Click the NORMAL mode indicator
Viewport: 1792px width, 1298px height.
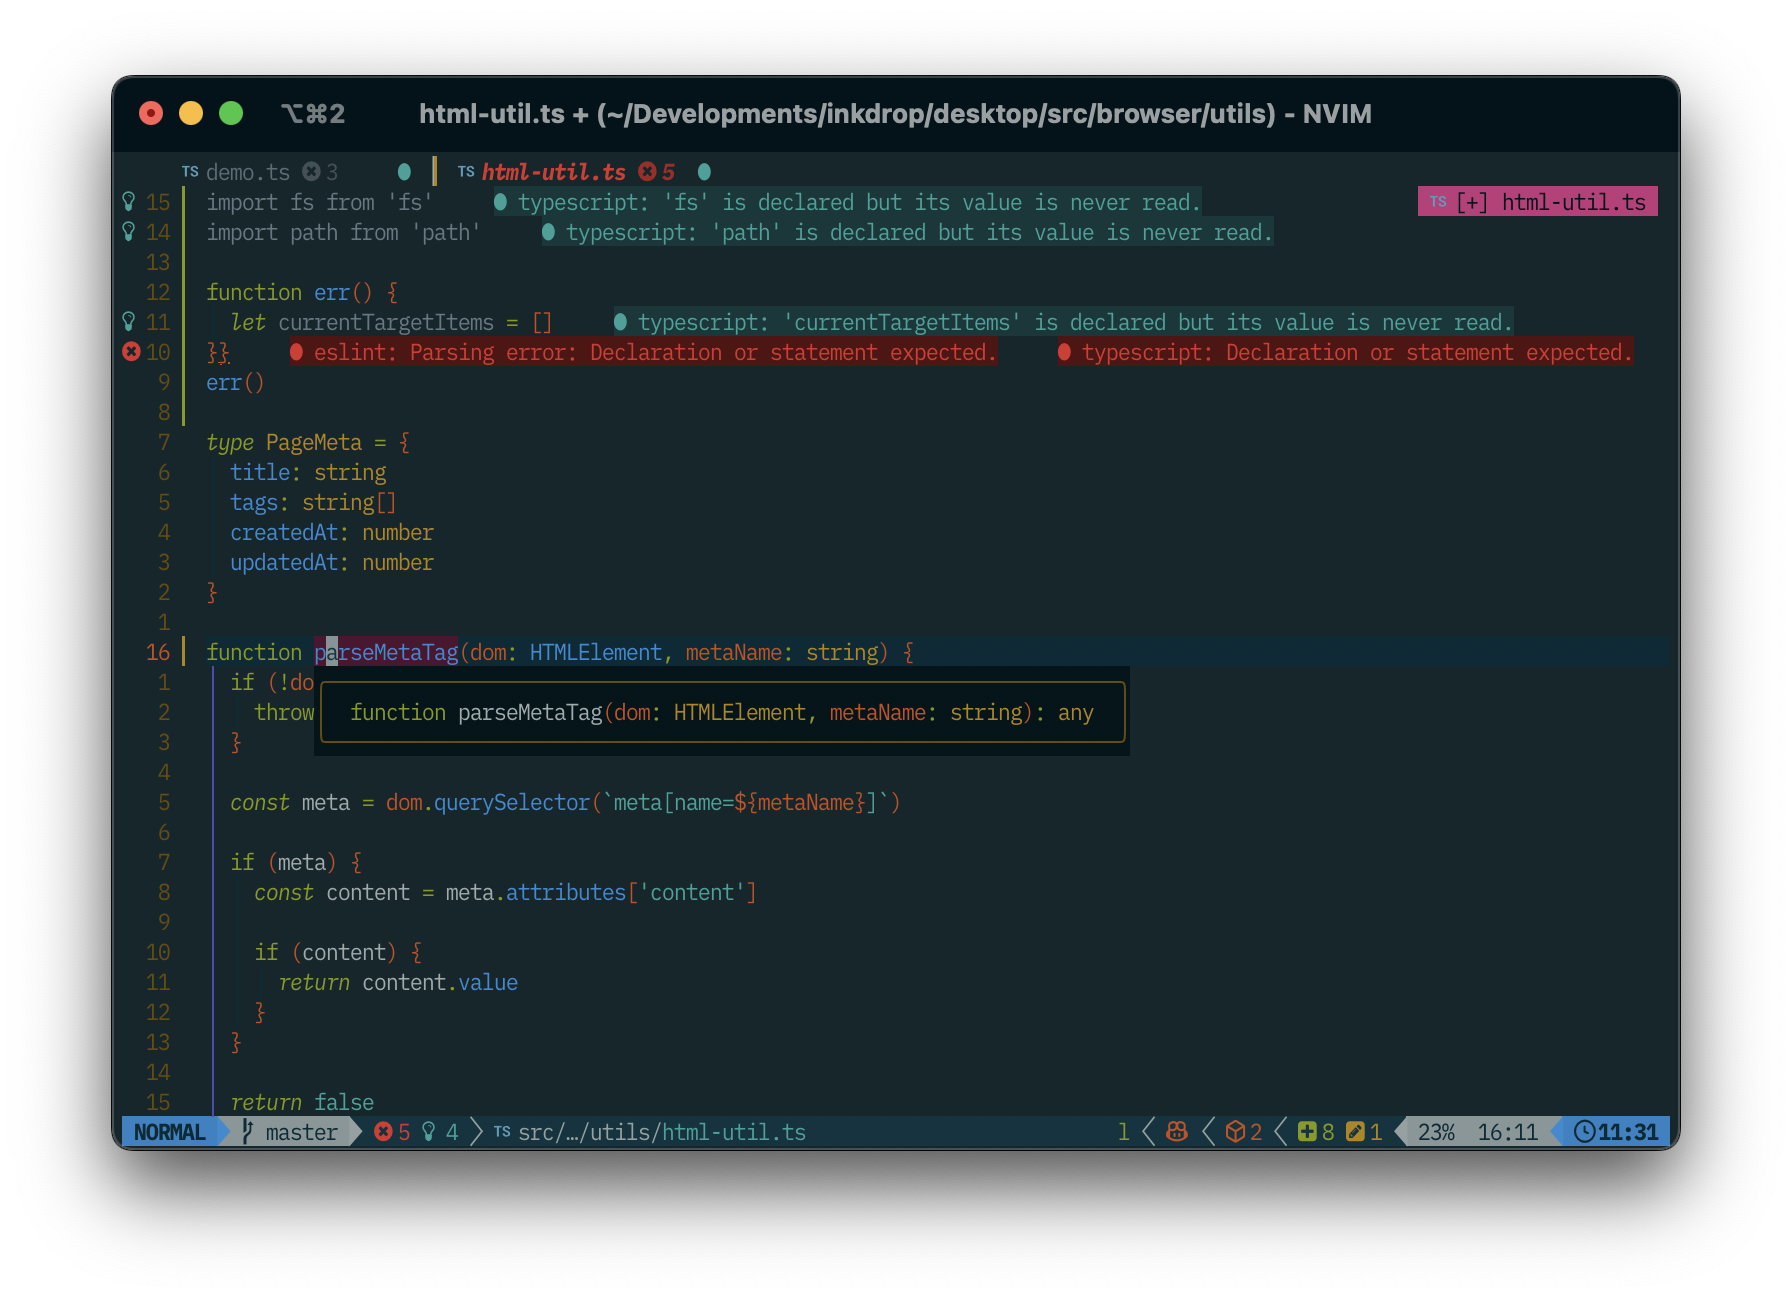(x=169, y=1132)
